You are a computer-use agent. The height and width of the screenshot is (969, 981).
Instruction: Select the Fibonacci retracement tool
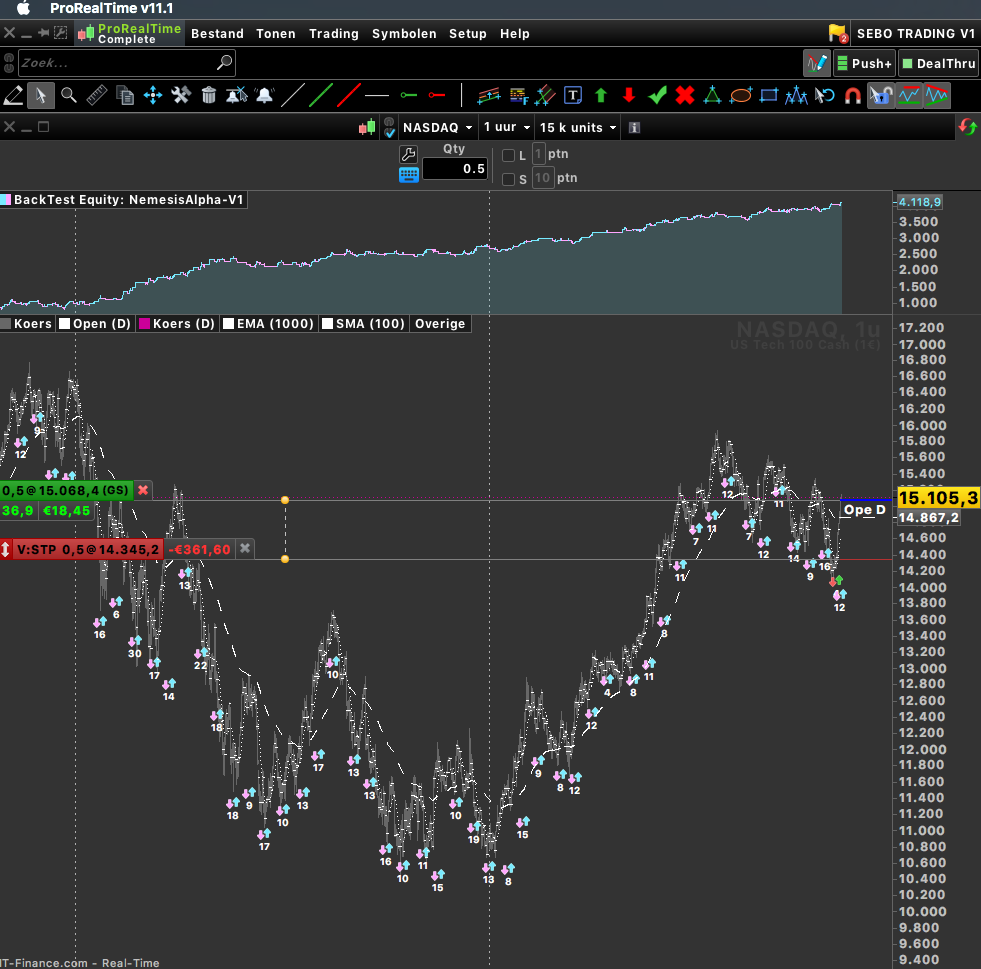(x=517, y=96)
